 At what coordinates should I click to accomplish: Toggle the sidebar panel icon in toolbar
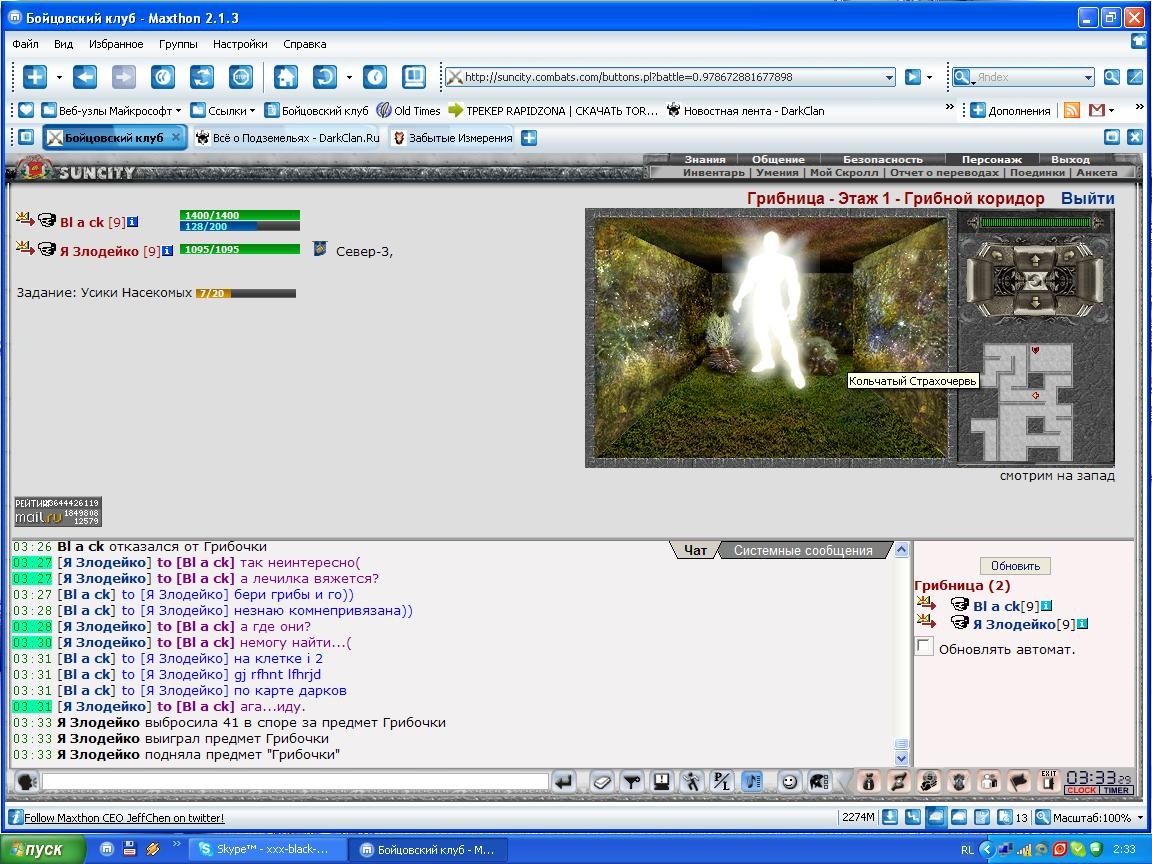[x=414, y=76]
